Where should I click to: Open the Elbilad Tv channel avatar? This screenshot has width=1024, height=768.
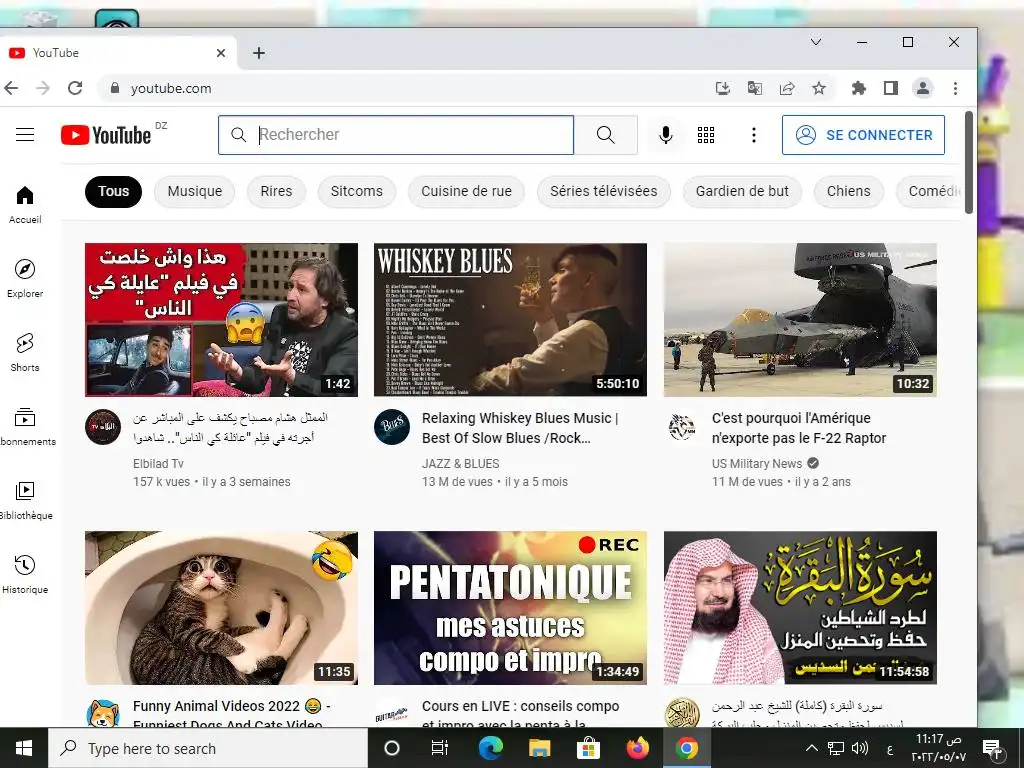click(x=103, y=427)
